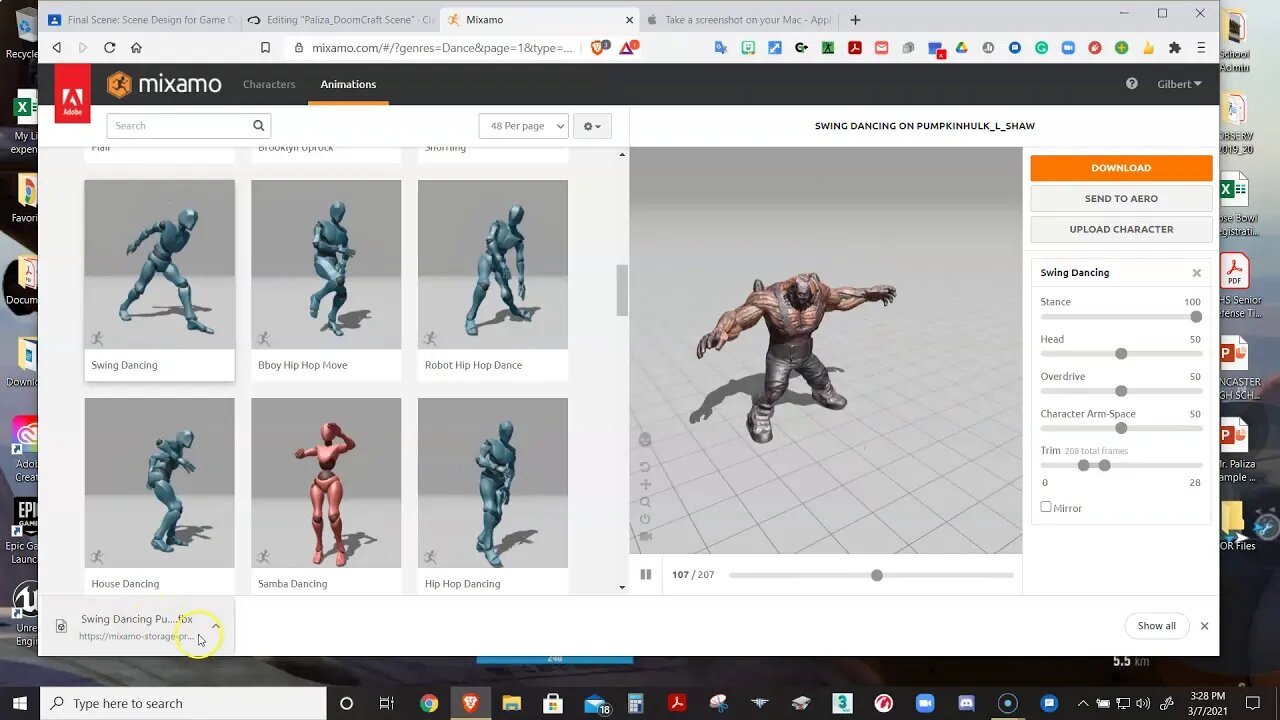Viewport: 1280px width, 720px height.
Task: Click the Google Translate extension icon
Action: click(x=721, y=47)
